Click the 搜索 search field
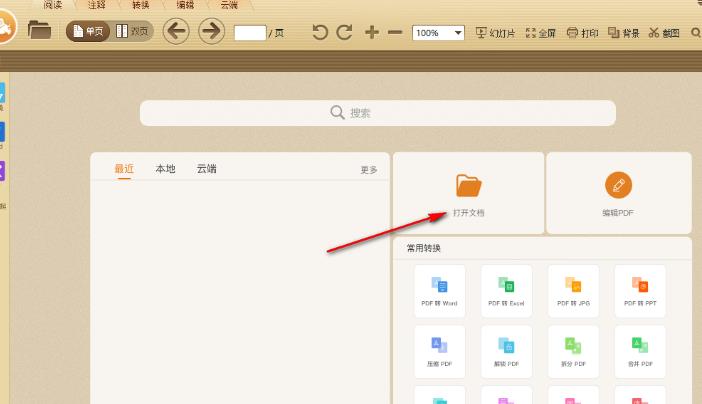The height and width of the screenshot is (404, 702). [x=378, y=113]
